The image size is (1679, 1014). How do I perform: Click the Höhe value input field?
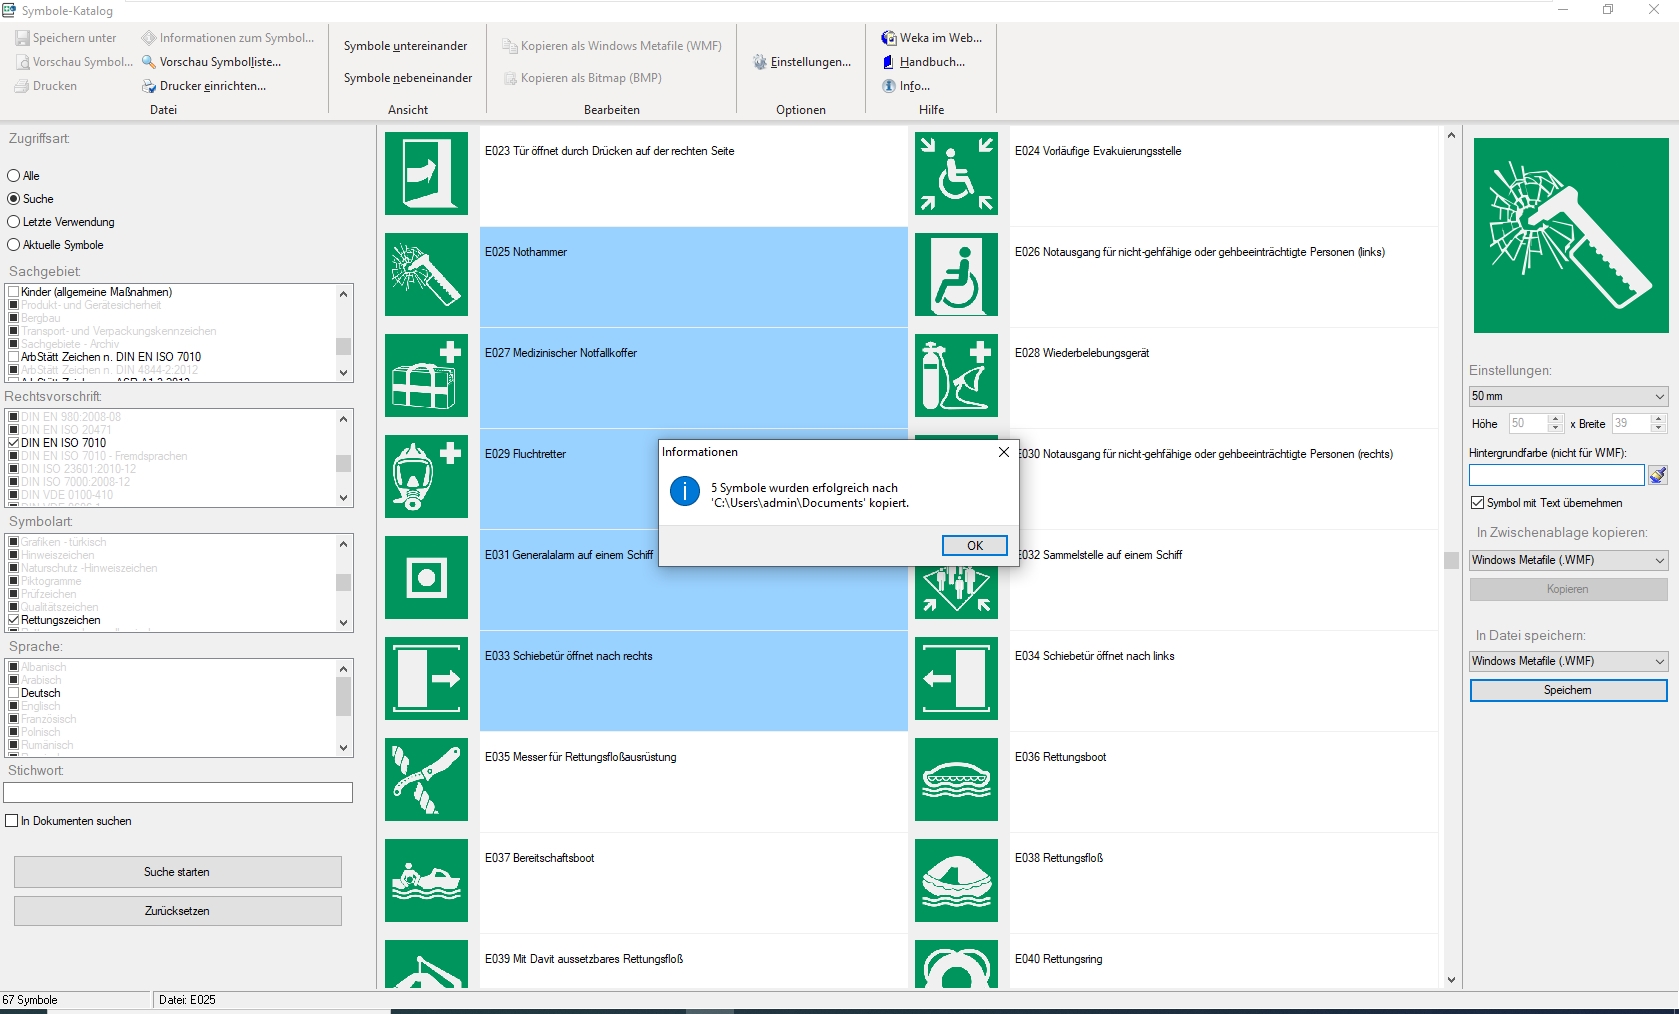(x=1528, y=424)
